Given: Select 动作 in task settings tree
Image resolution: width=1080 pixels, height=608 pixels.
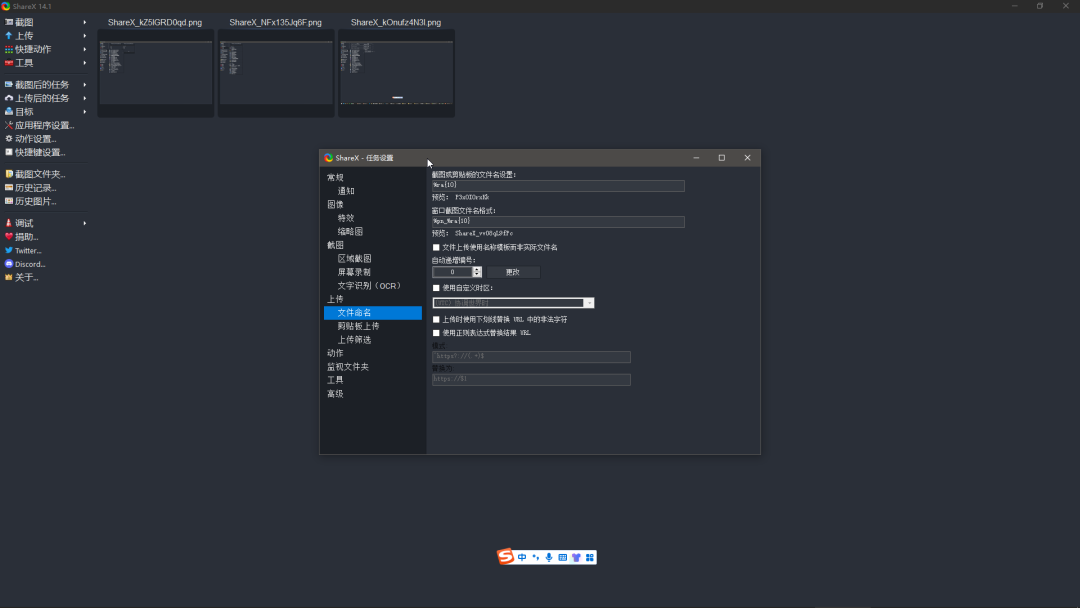Looking at the screenshot, I should [335, 353].
